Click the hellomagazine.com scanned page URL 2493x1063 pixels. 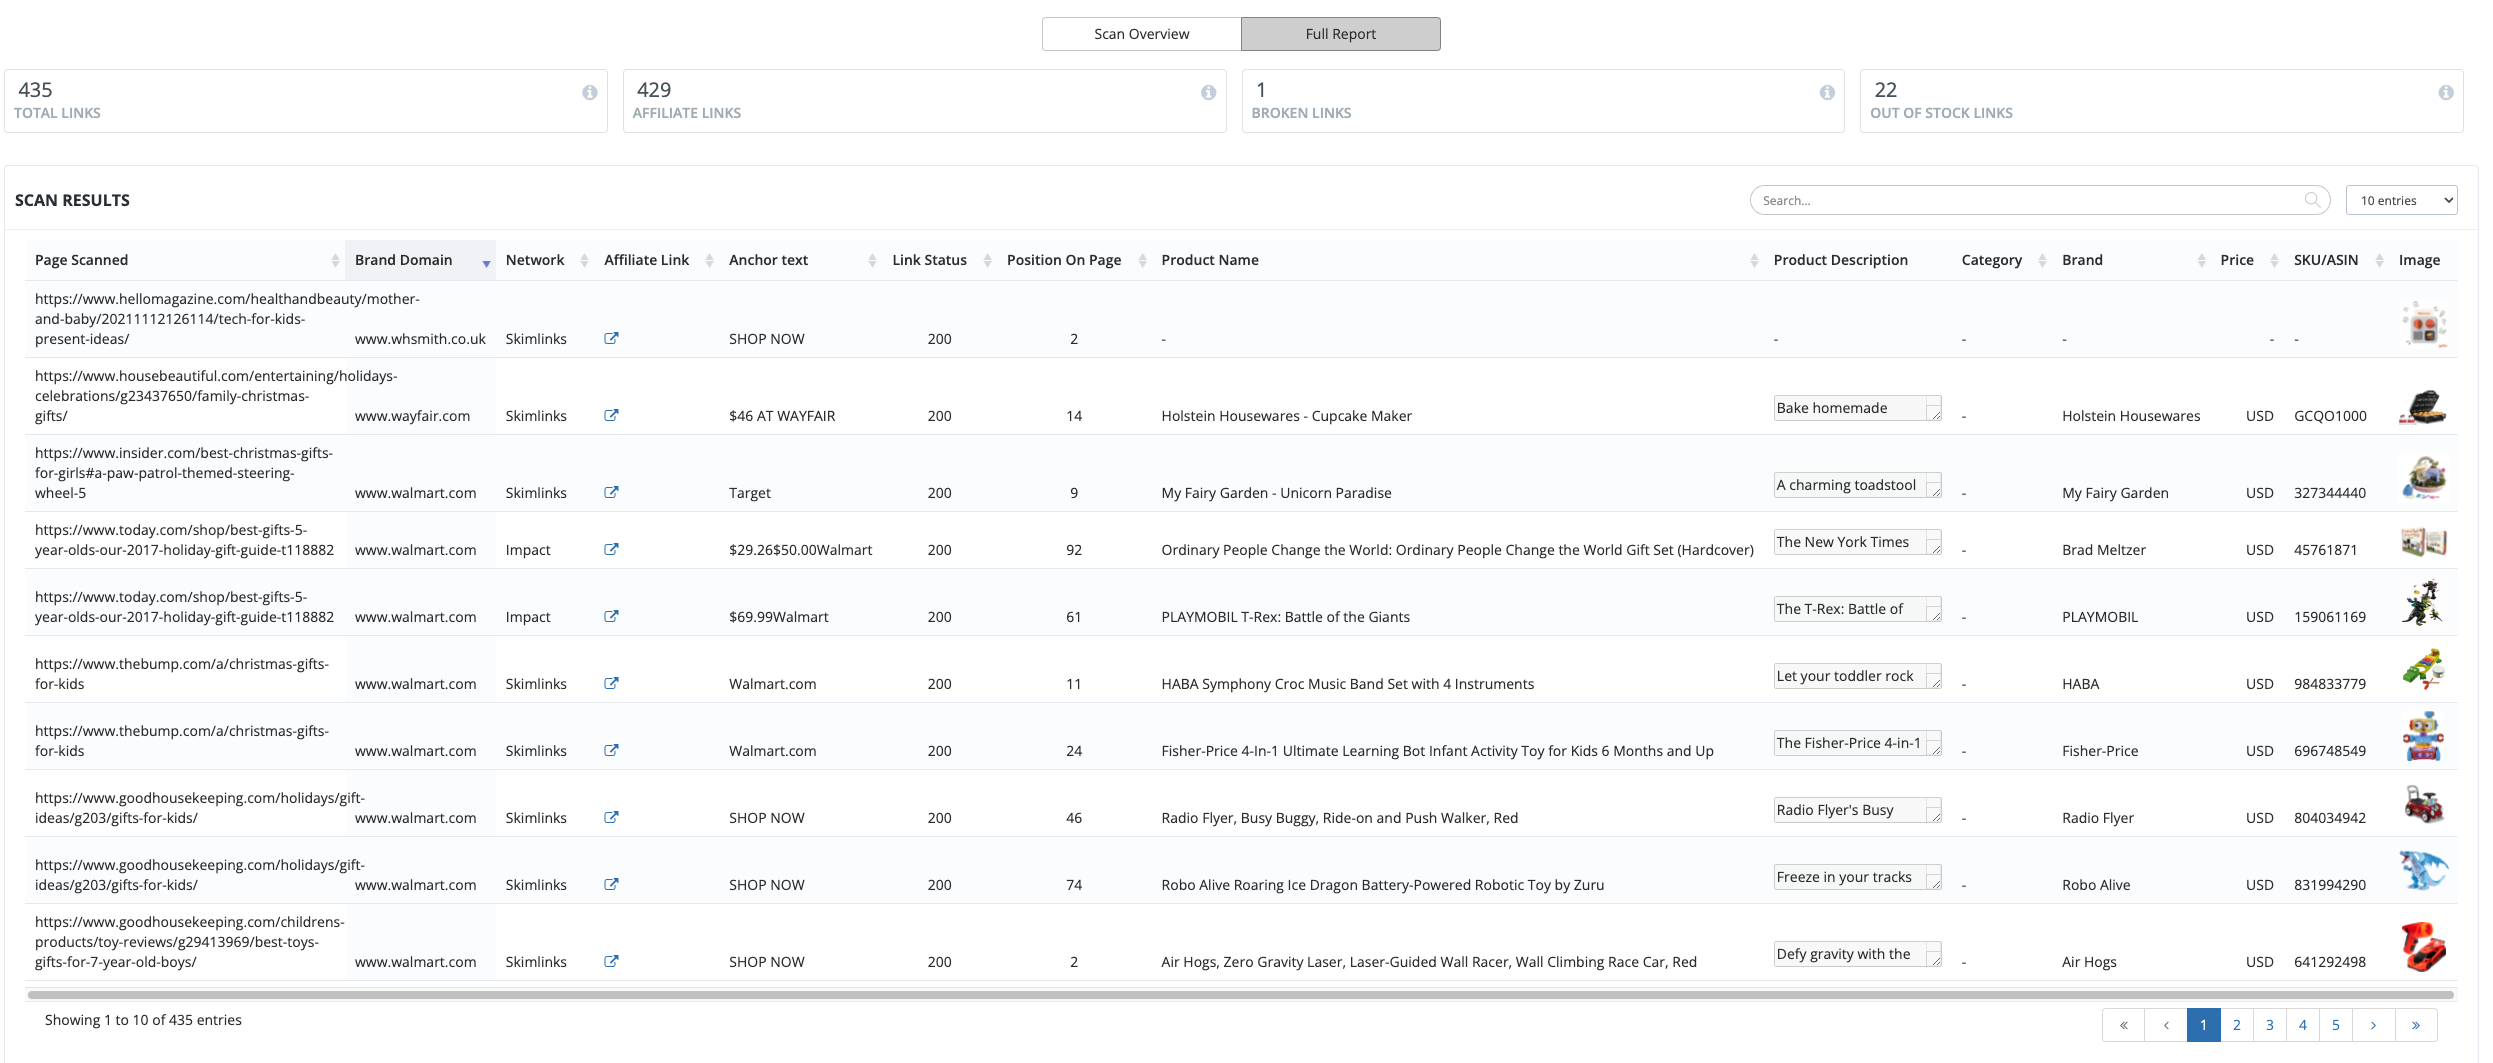[x=227, y=319]
